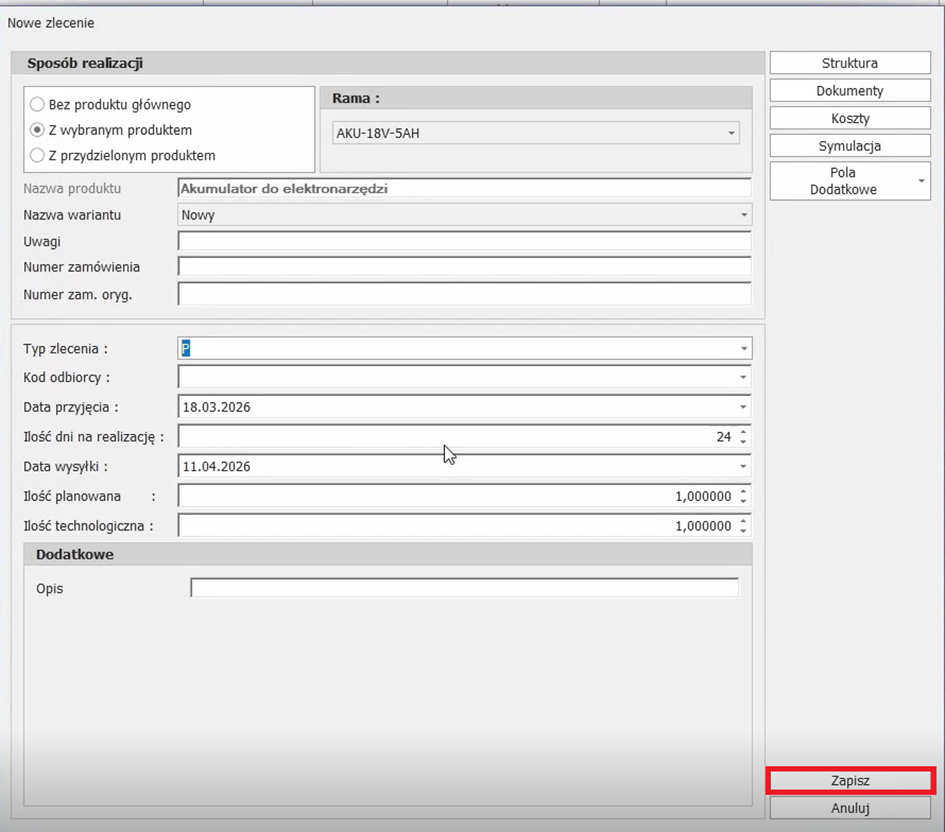
Task: Select 'Z przydzielonym produktem' radio option
Action: pyautogui.click(x=37, y=155)
